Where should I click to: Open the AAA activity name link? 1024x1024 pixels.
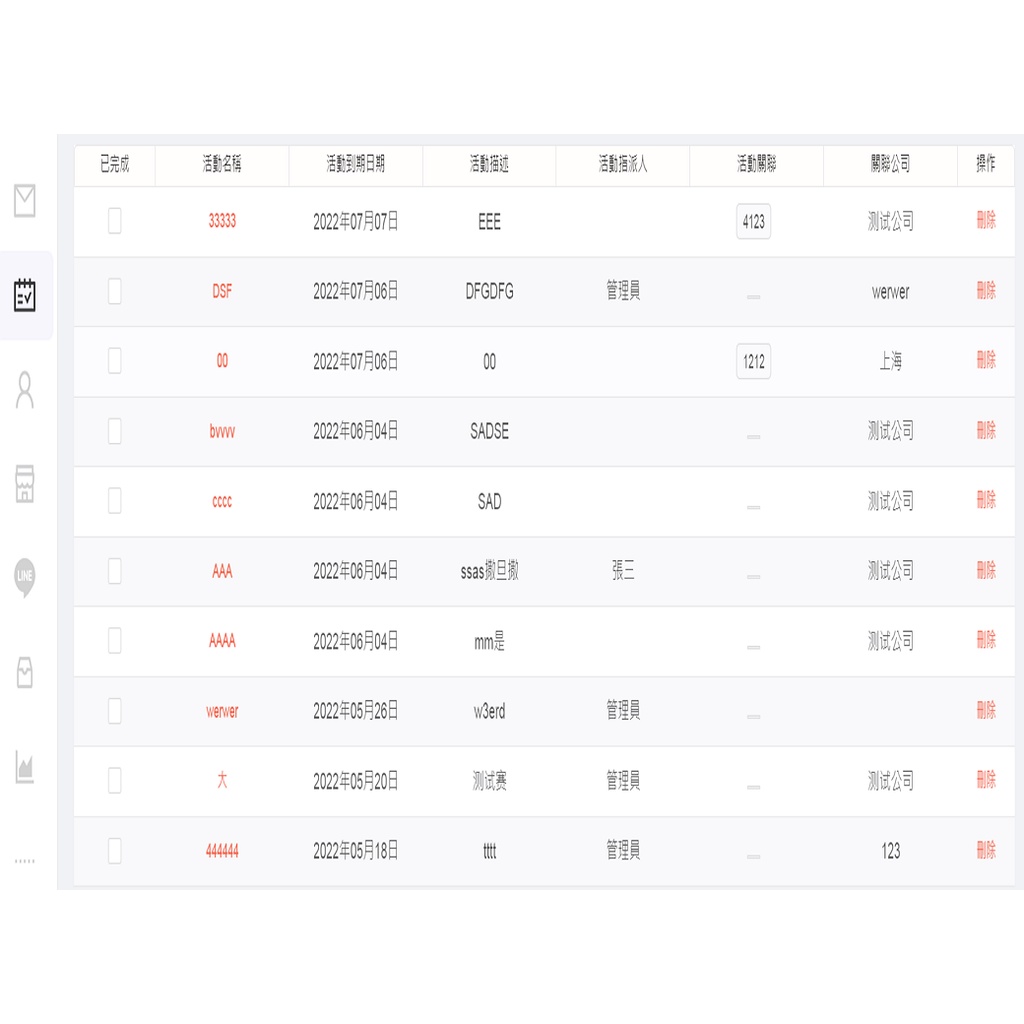(222, 571)
